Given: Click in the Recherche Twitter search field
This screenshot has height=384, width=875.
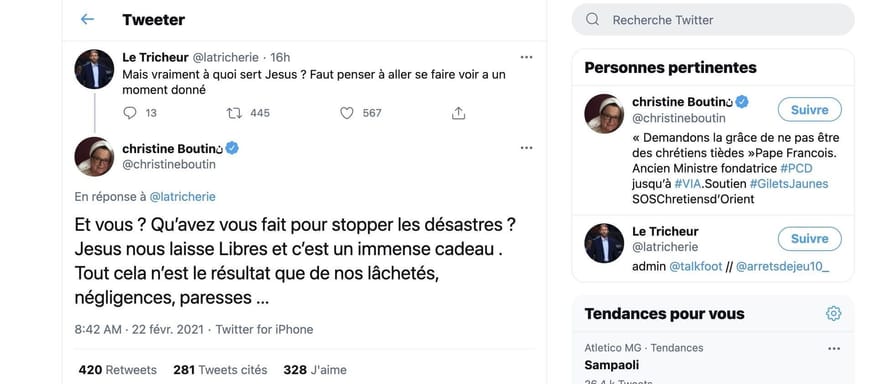Looking at the screenshot, I should click(x=713, y=20).
